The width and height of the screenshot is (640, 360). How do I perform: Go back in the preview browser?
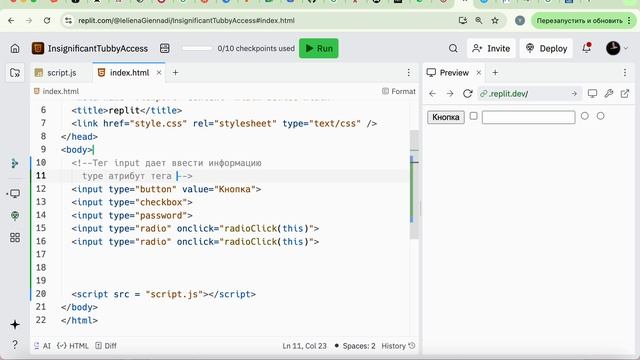[433, 94]
